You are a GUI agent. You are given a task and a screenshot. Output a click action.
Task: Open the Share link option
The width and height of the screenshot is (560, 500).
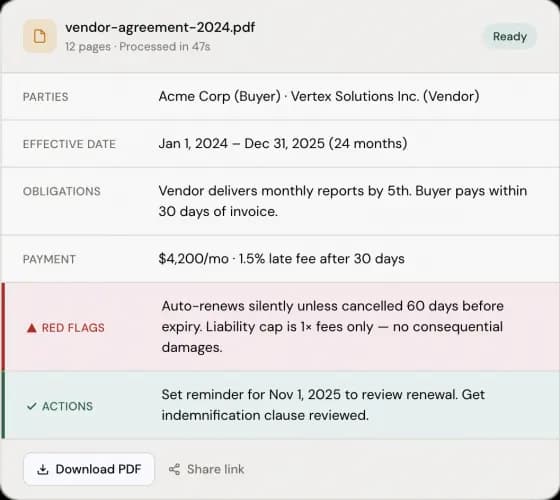coord(207,469)
